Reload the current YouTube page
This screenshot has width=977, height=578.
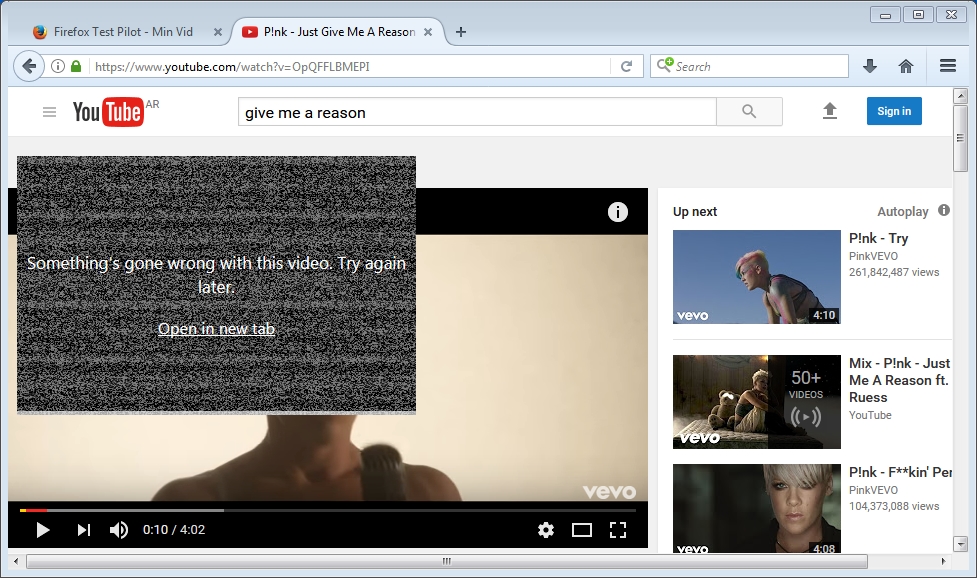tap(627, 66)
